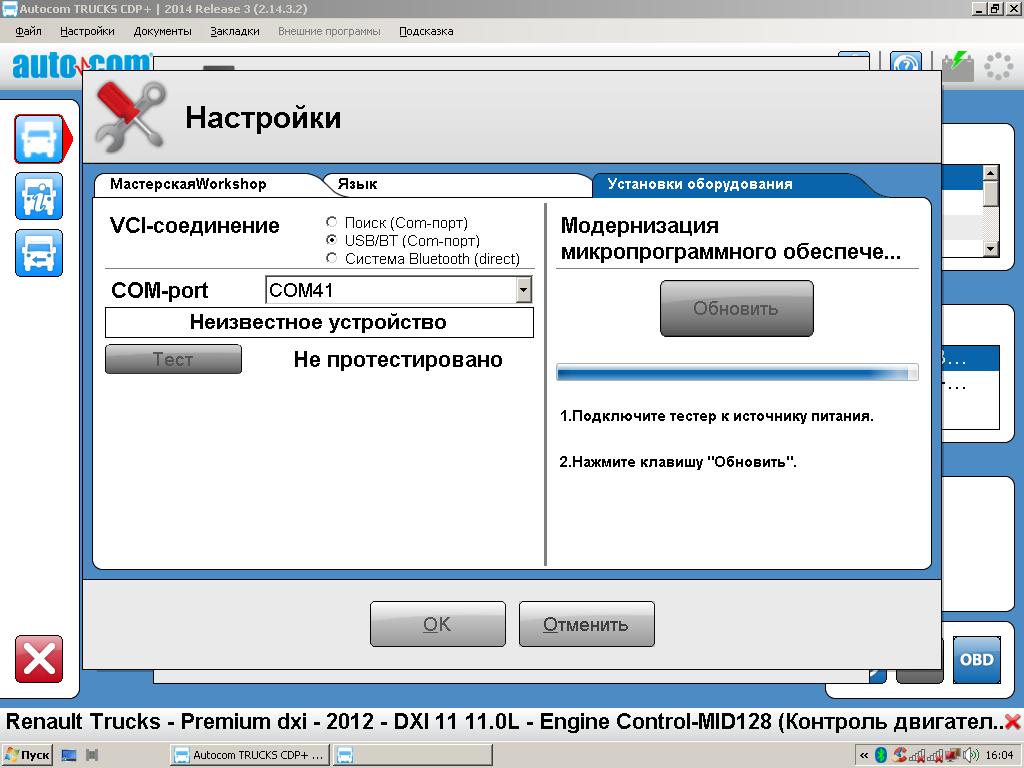Click the Bluetooth tray icon
This screenshot has width=1024, height=768.
point(880,755)
